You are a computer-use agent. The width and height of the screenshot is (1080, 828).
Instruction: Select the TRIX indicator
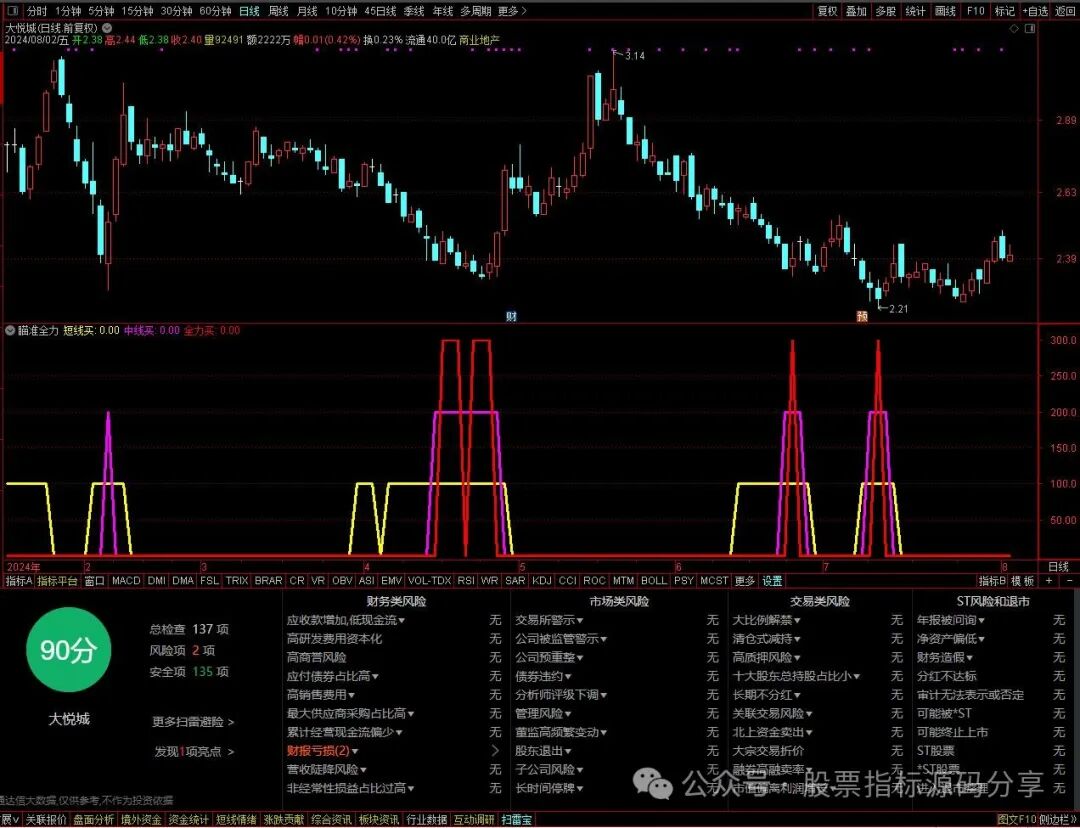[237, 581]
